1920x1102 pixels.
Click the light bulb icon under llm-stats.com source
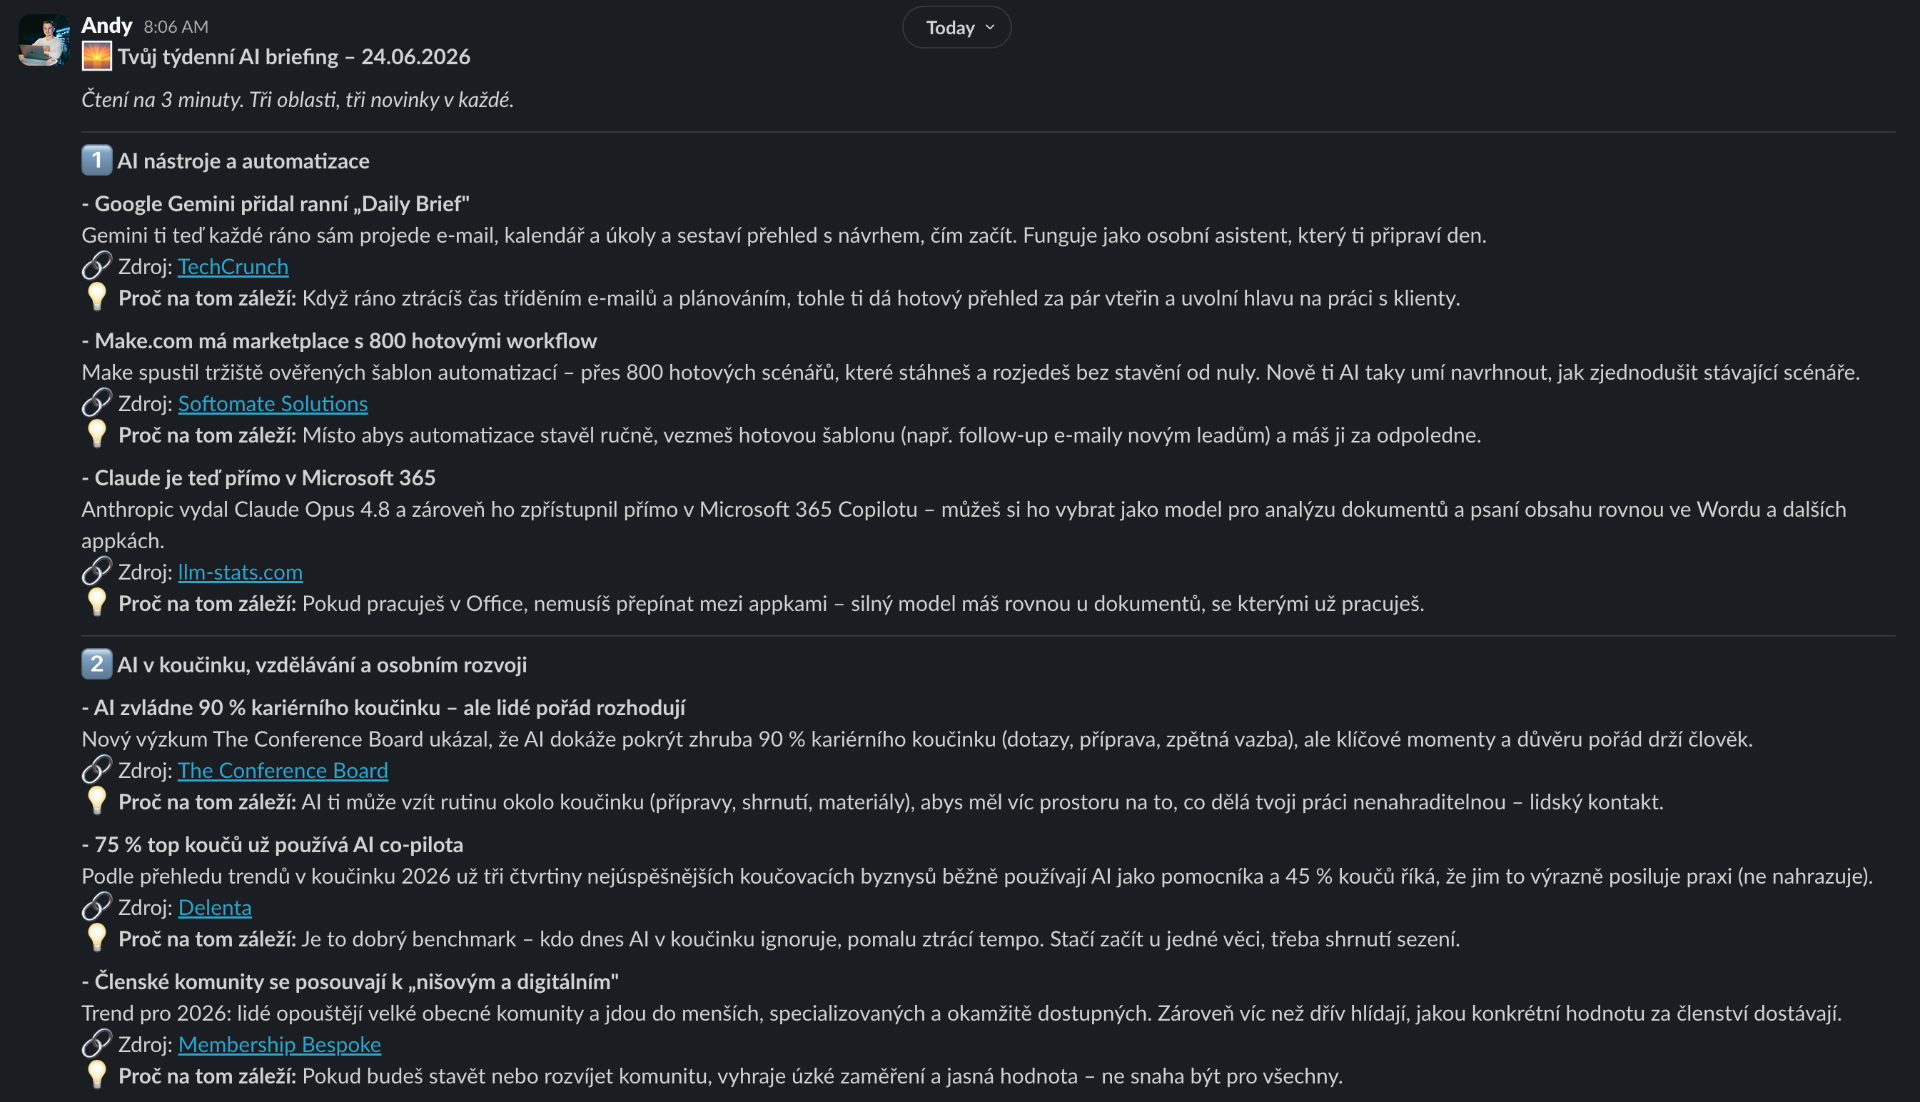pos(97,603)
